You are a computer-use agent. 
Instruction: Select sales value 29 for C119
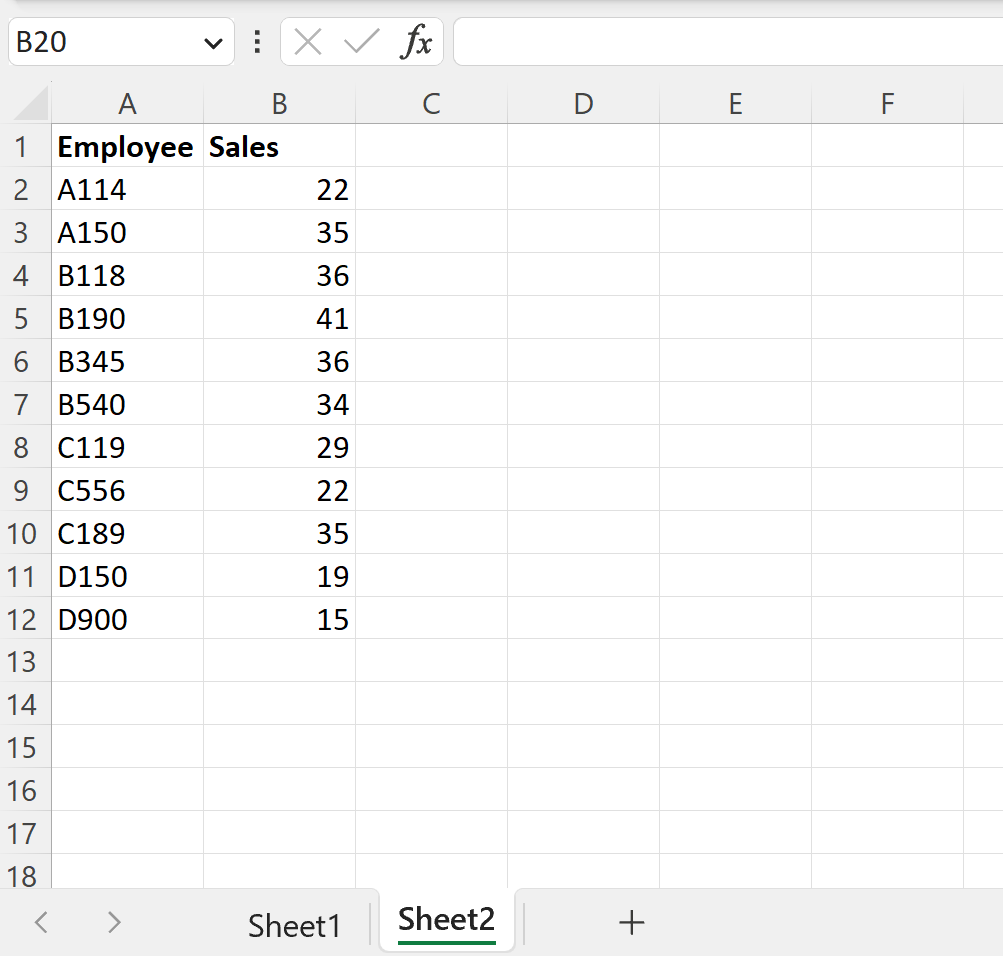280,447
